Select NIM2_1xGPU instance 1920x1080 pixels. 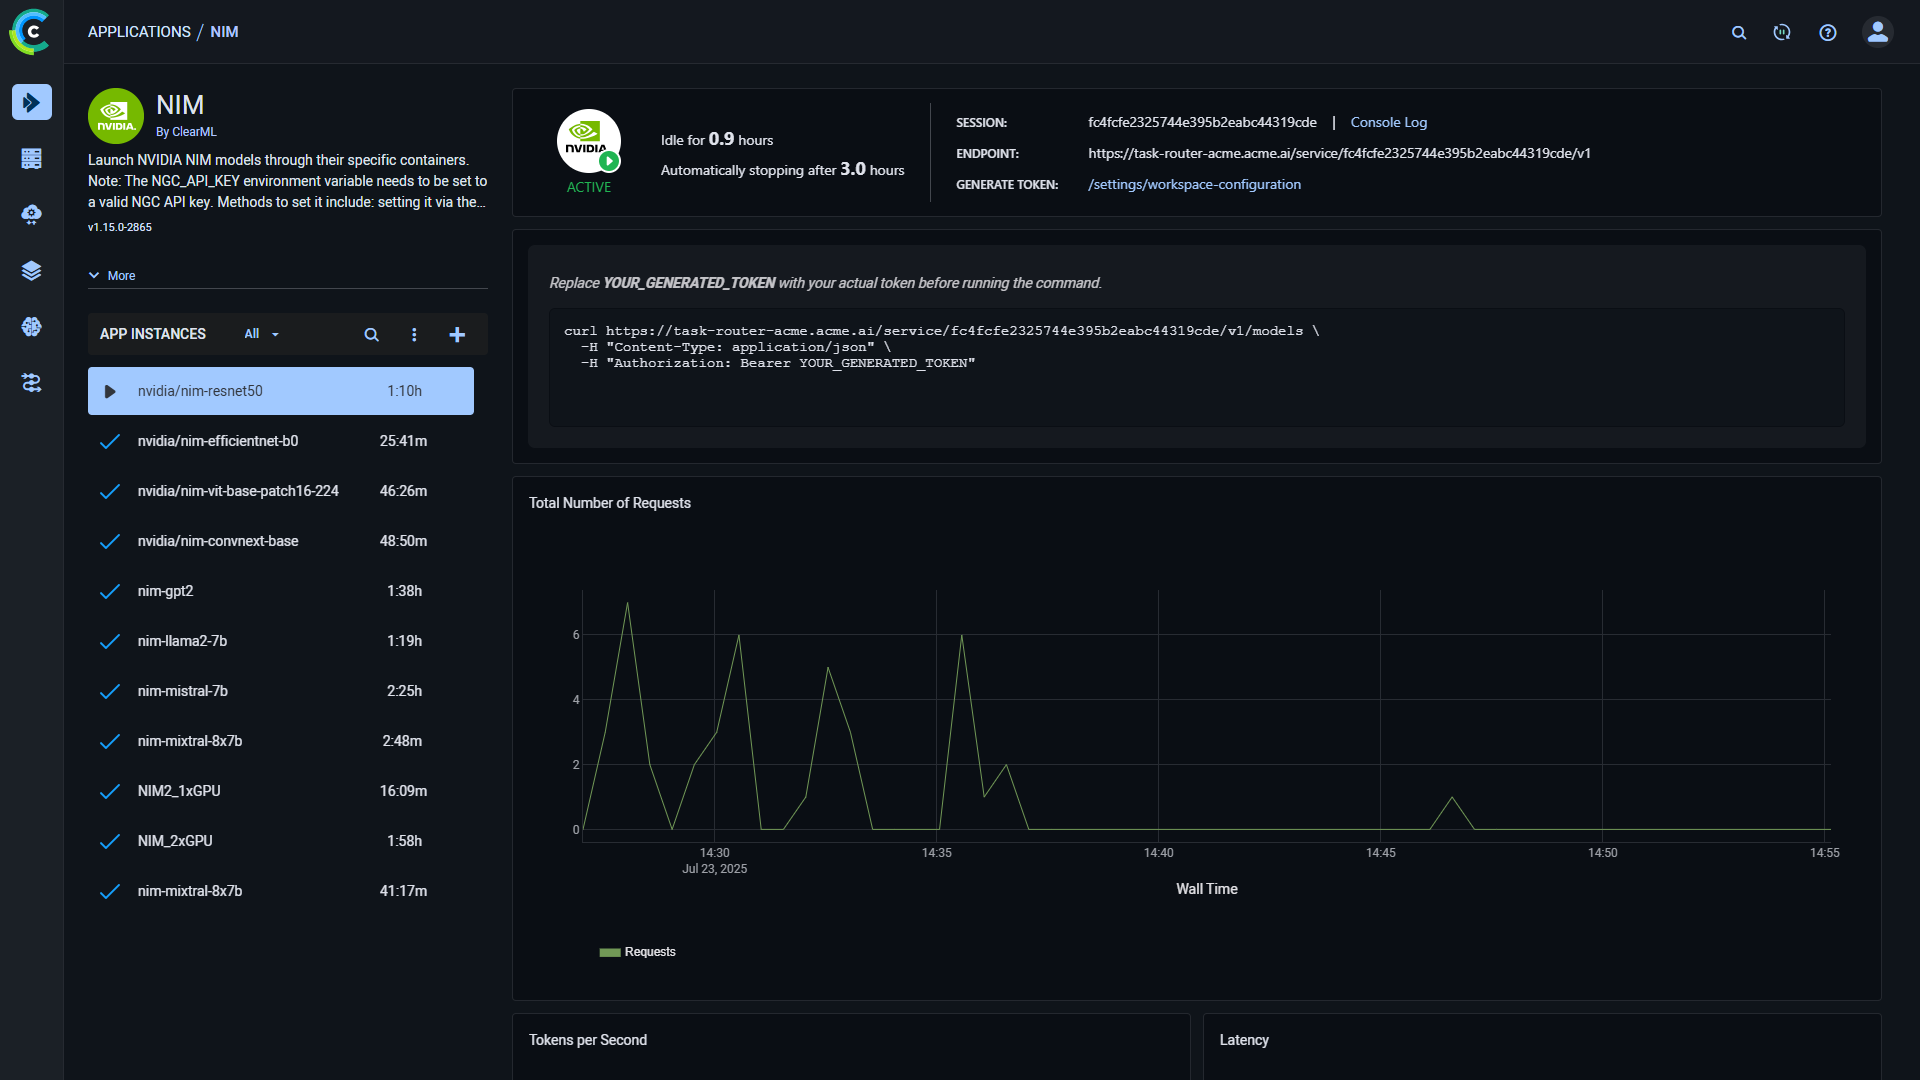pos(281,791)
